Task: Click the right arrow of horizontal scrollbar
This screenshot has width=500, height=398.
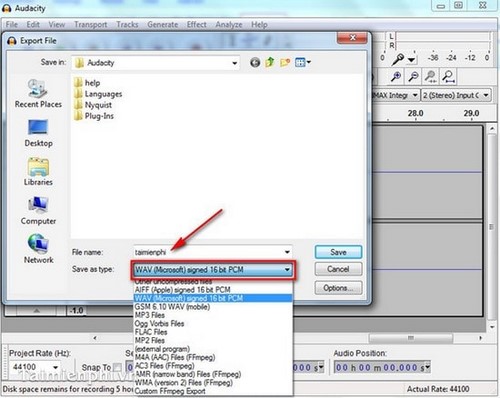Action: point(480,338)
